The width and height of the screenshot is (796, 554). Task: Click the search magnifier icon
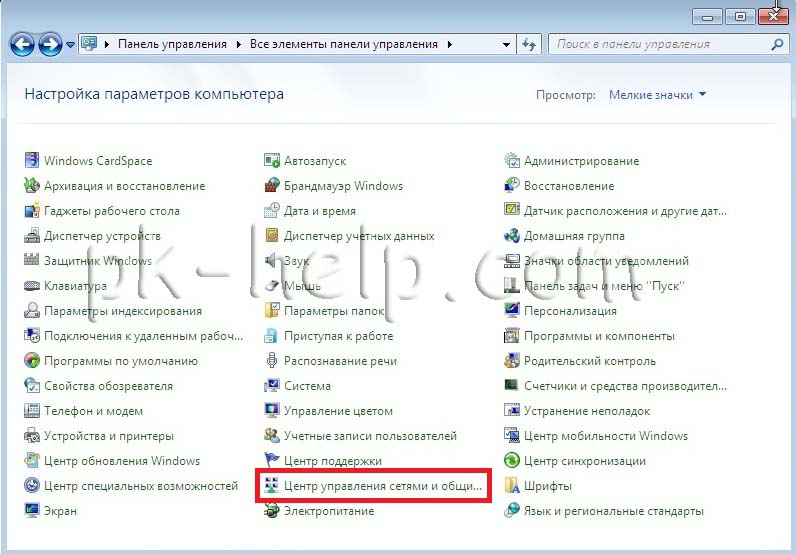pos(777,44)
